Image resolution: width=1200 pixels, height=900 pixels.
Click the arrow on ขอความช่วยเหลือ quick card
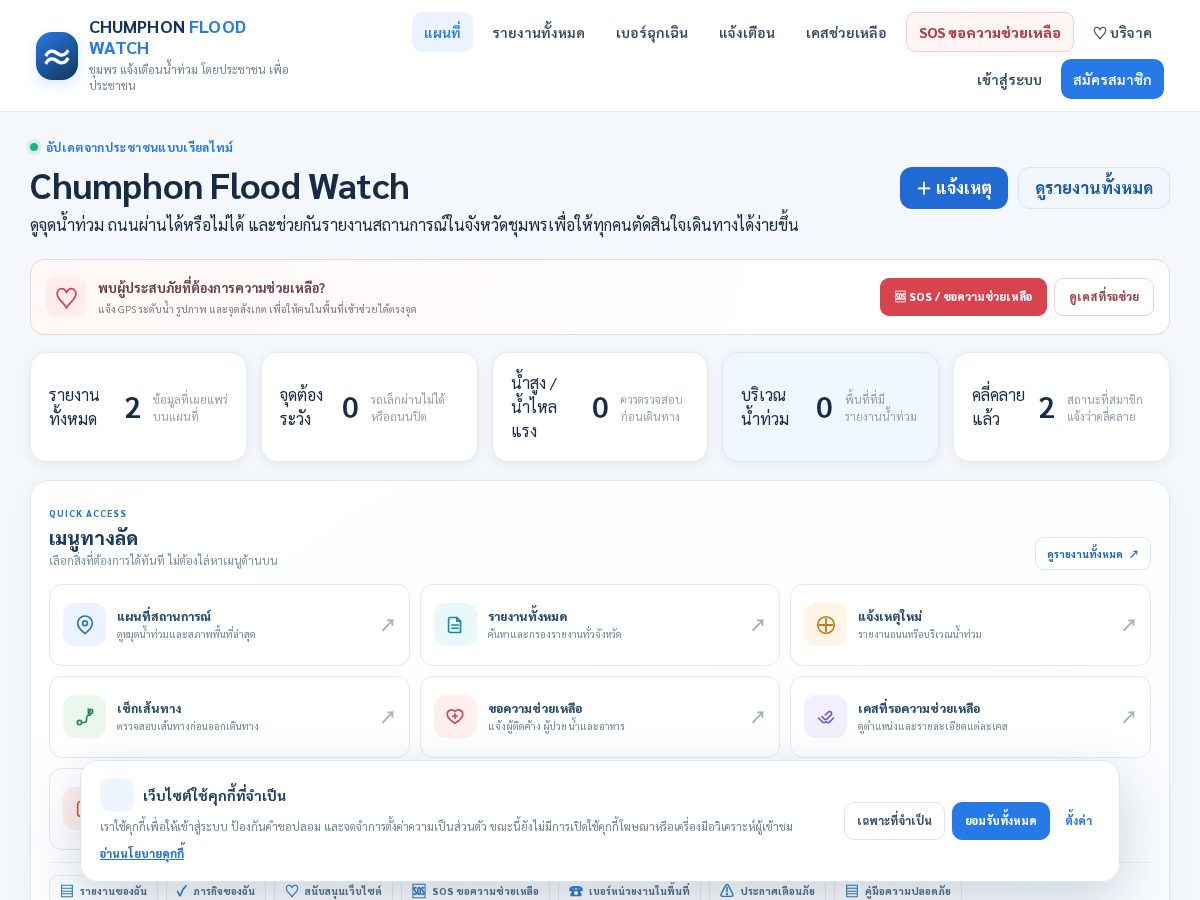click(758, 717)
